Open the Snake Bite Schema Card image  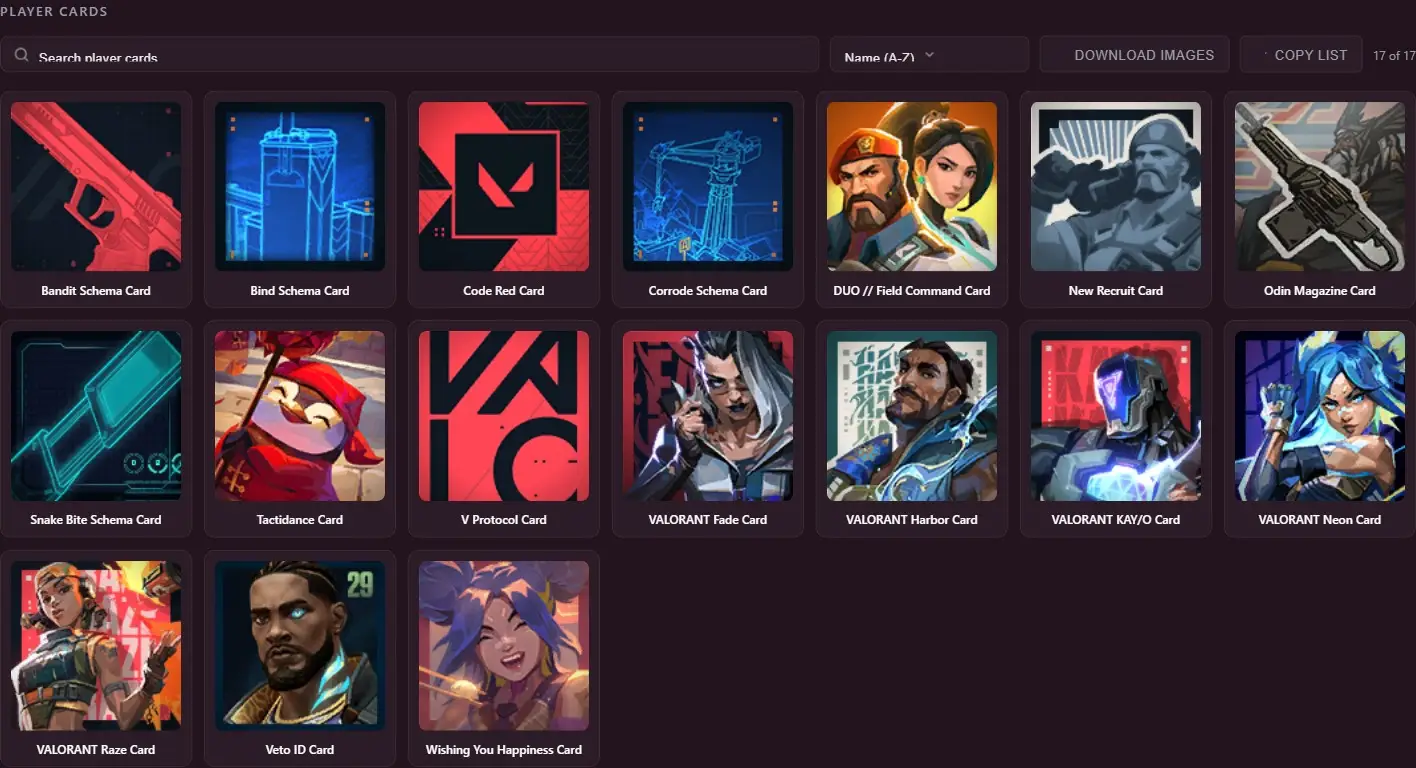coord(96,416)
